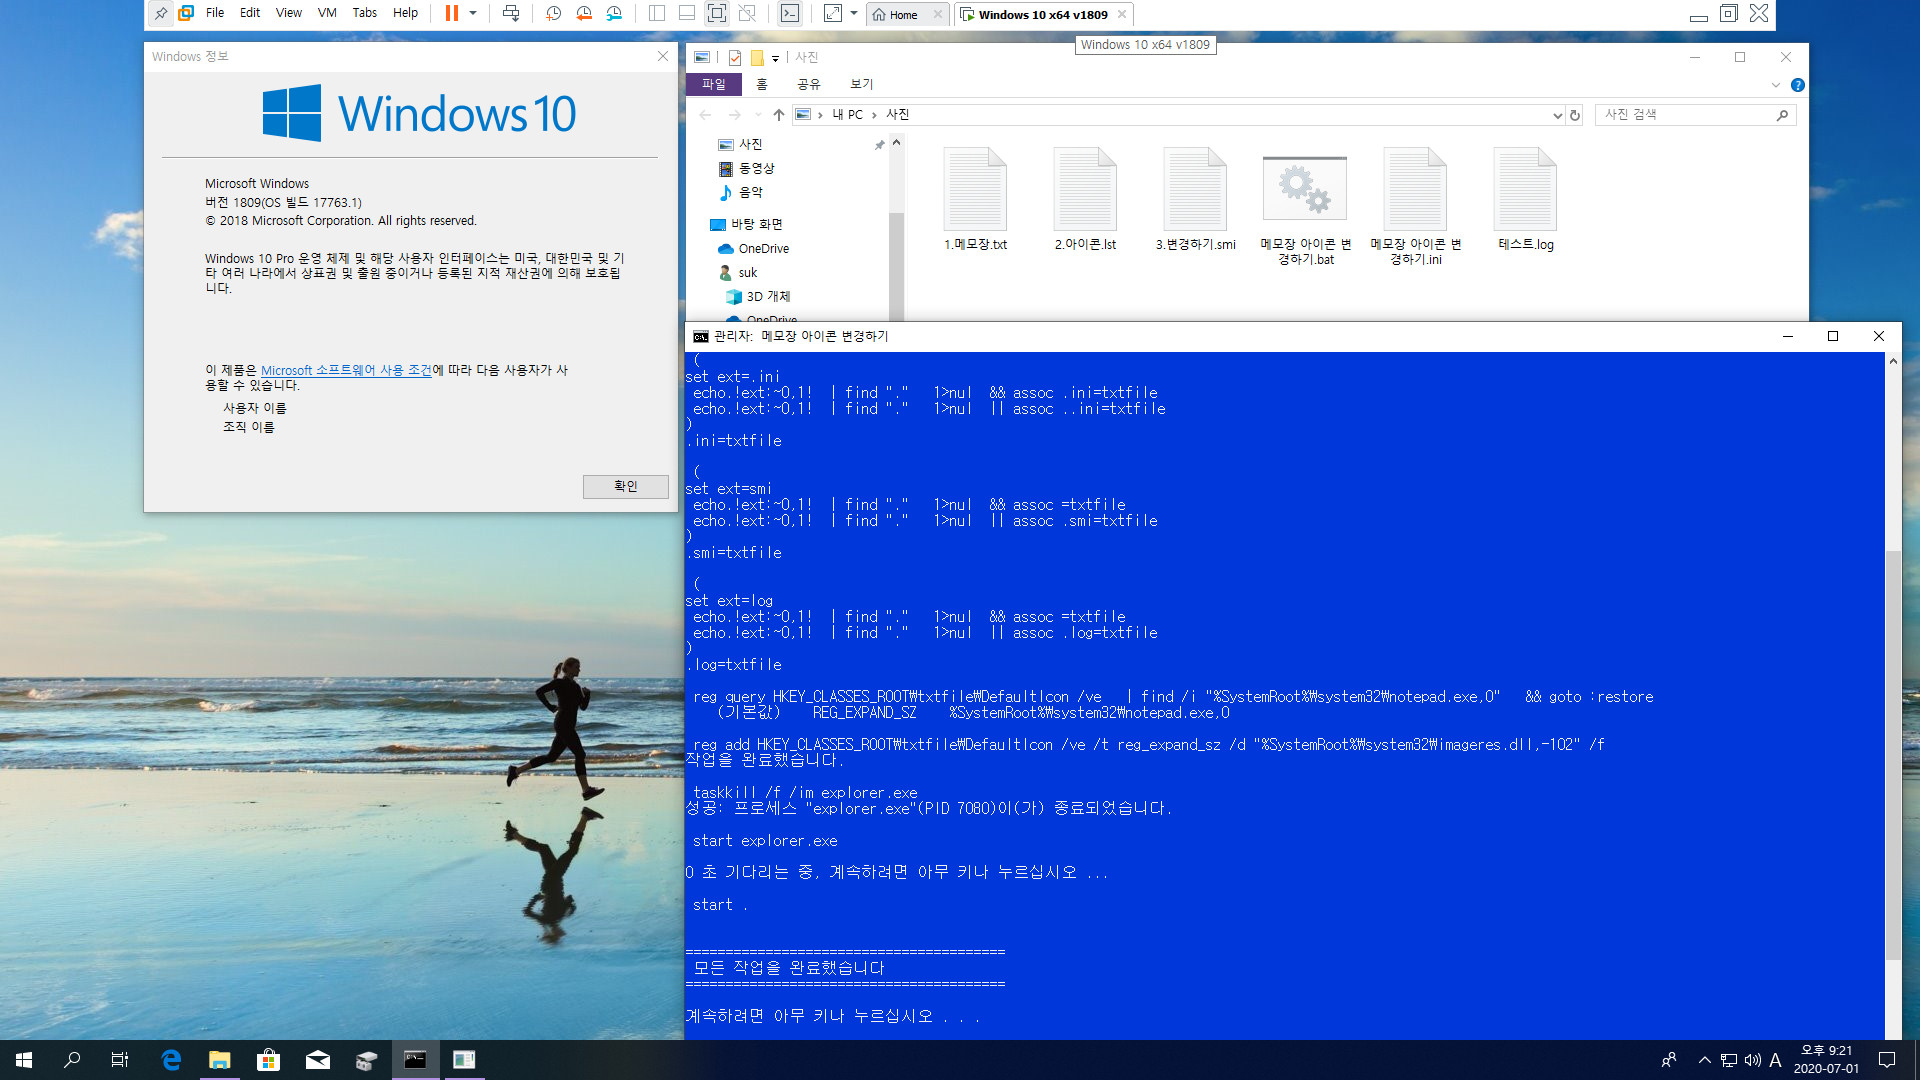Click the navigation pane scroll up arrow
1920x1080 pixels.
coord(896,143)
